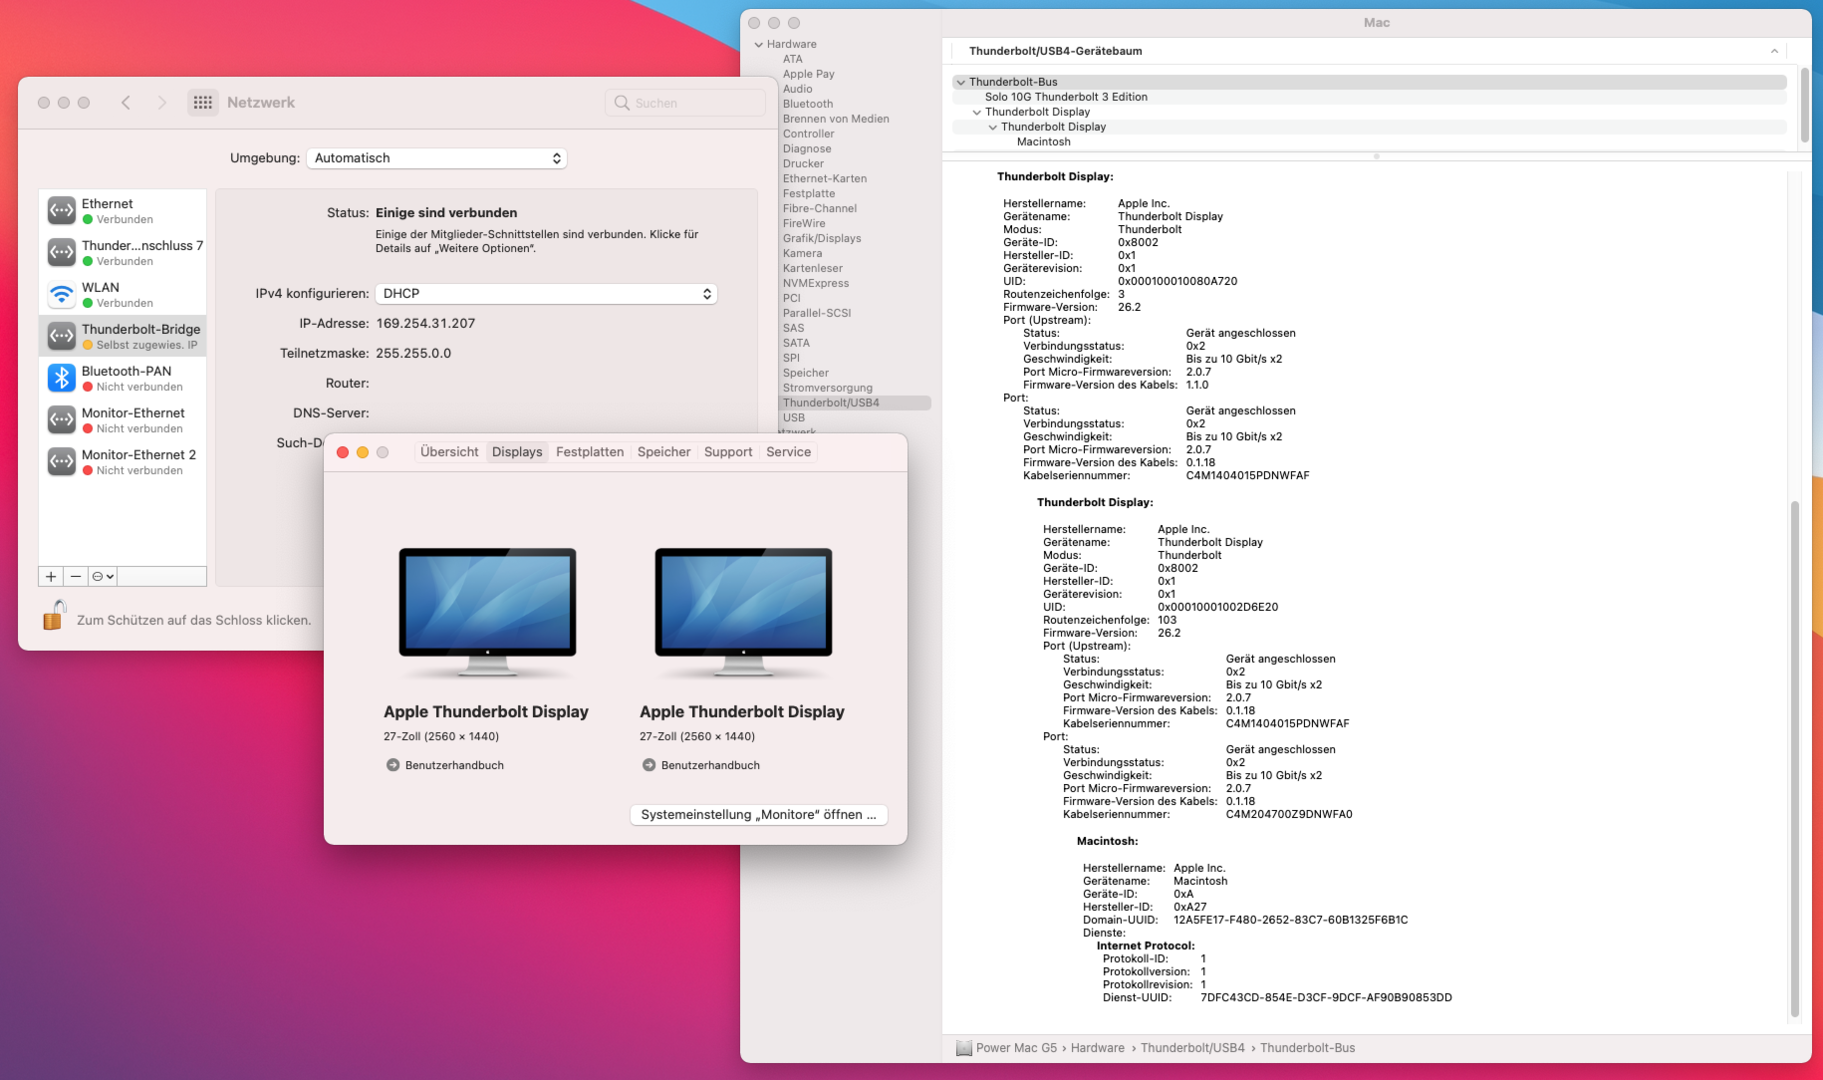This screenshot has height=1080, width=1823.
Task: Switch to the Service tab
Action: click(x=789, y=452)
